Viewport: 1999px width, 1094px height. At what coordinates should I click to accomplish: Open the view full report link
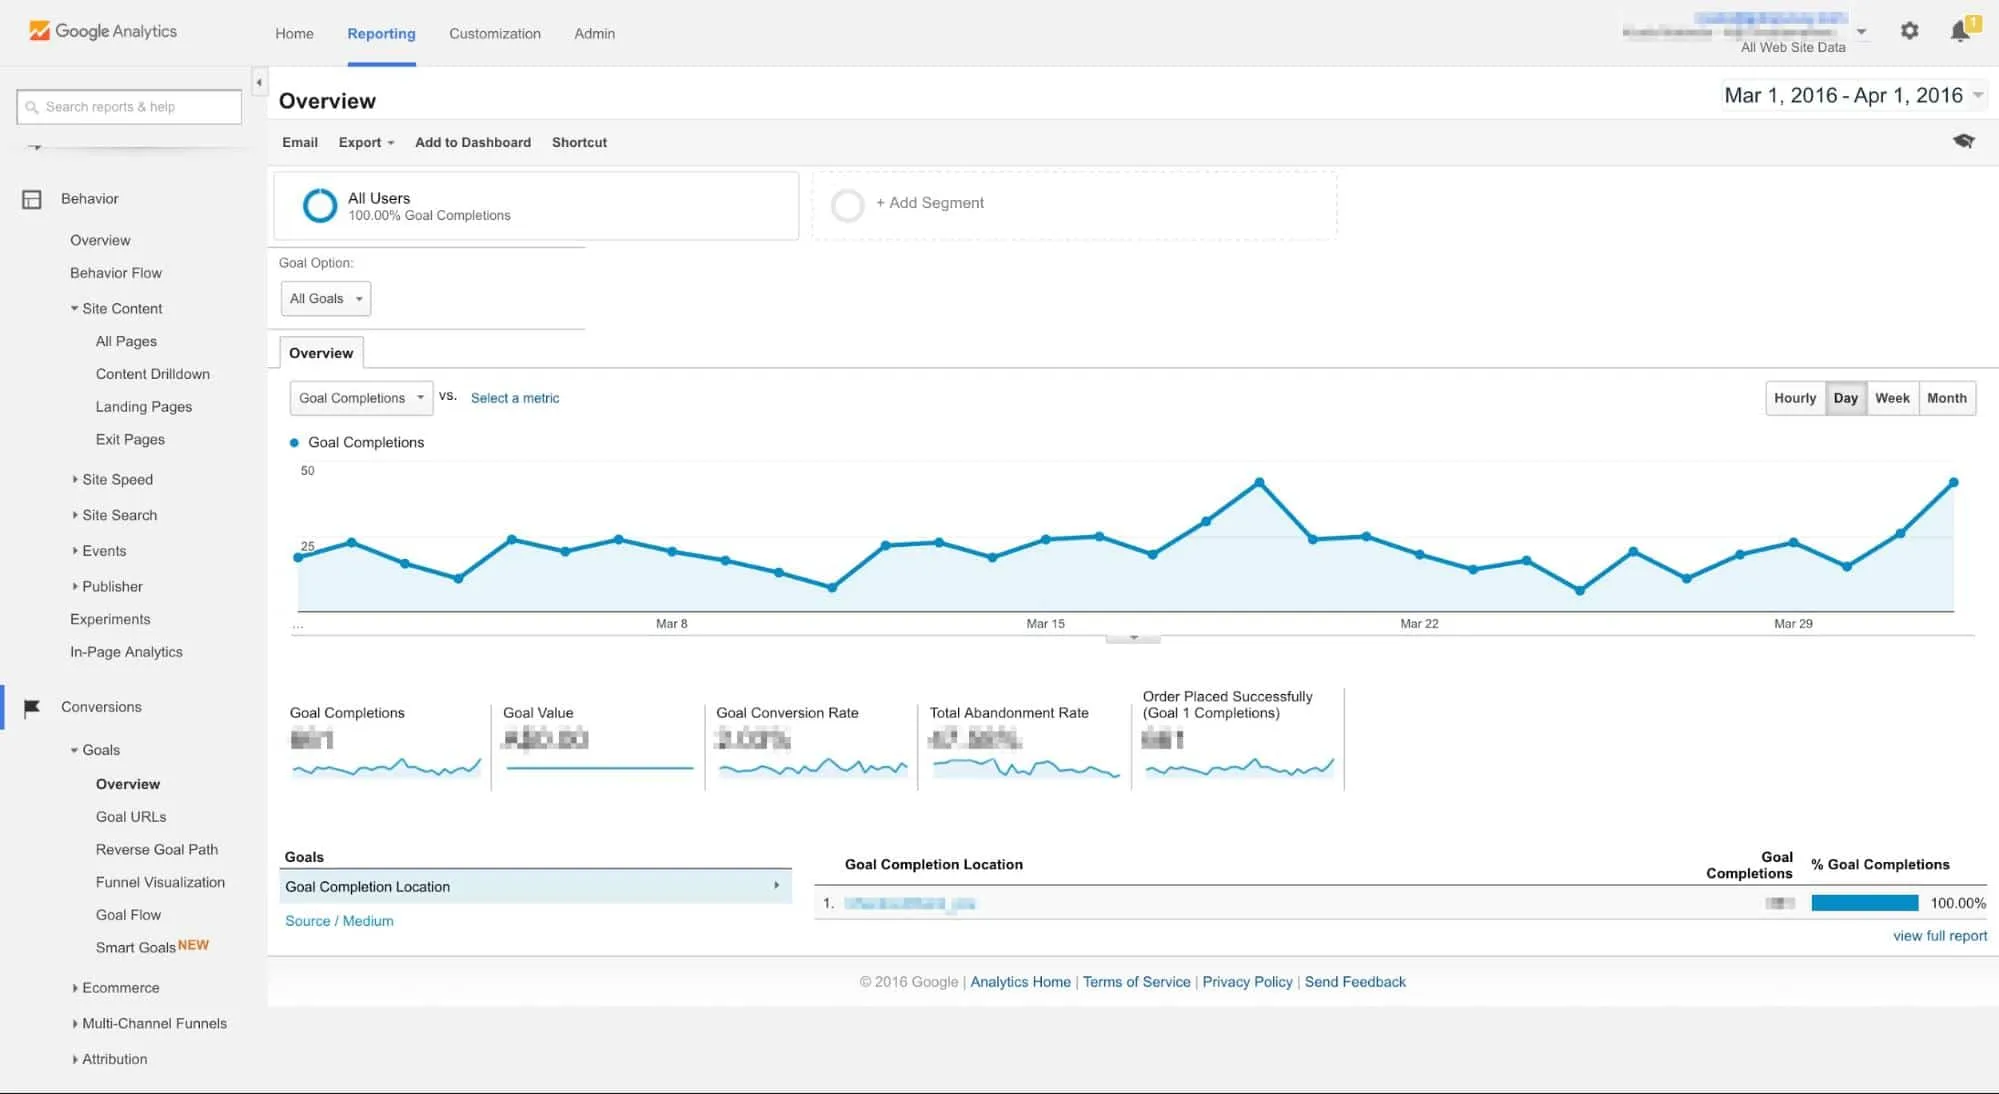pos(1939,936)
